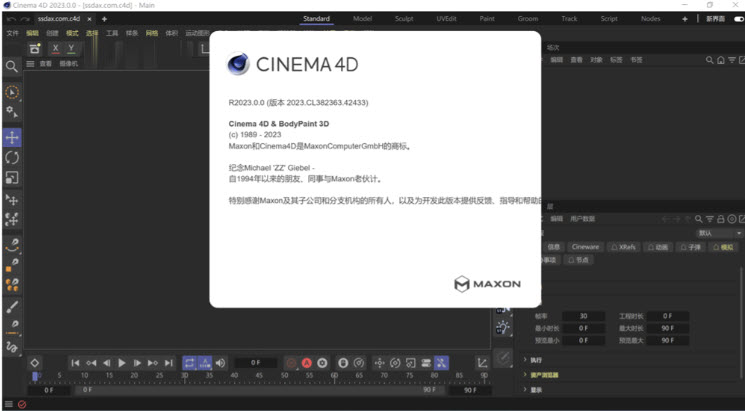The height and width of the screenshot is (411, 745).
Task: Click the live selection tool icon
Action: click(x=12, y=92)
